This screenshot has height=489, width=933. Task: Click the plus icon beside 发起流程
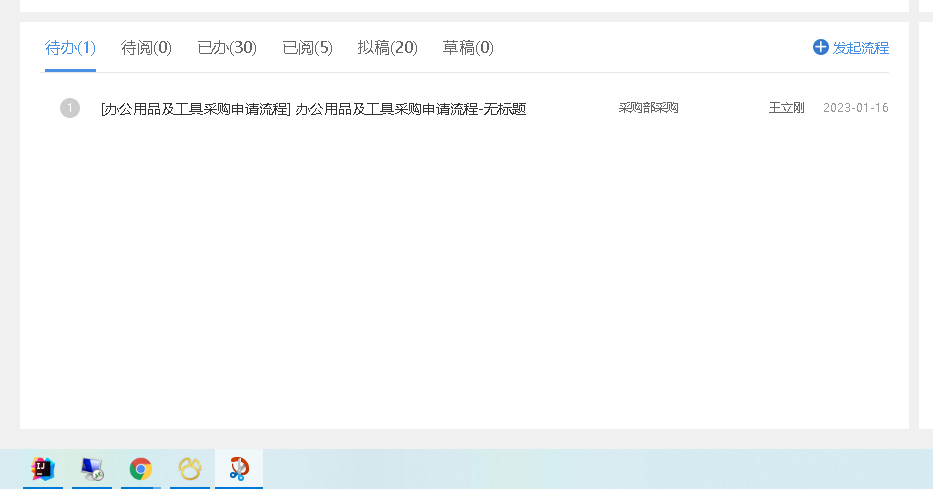click(821, 48)
